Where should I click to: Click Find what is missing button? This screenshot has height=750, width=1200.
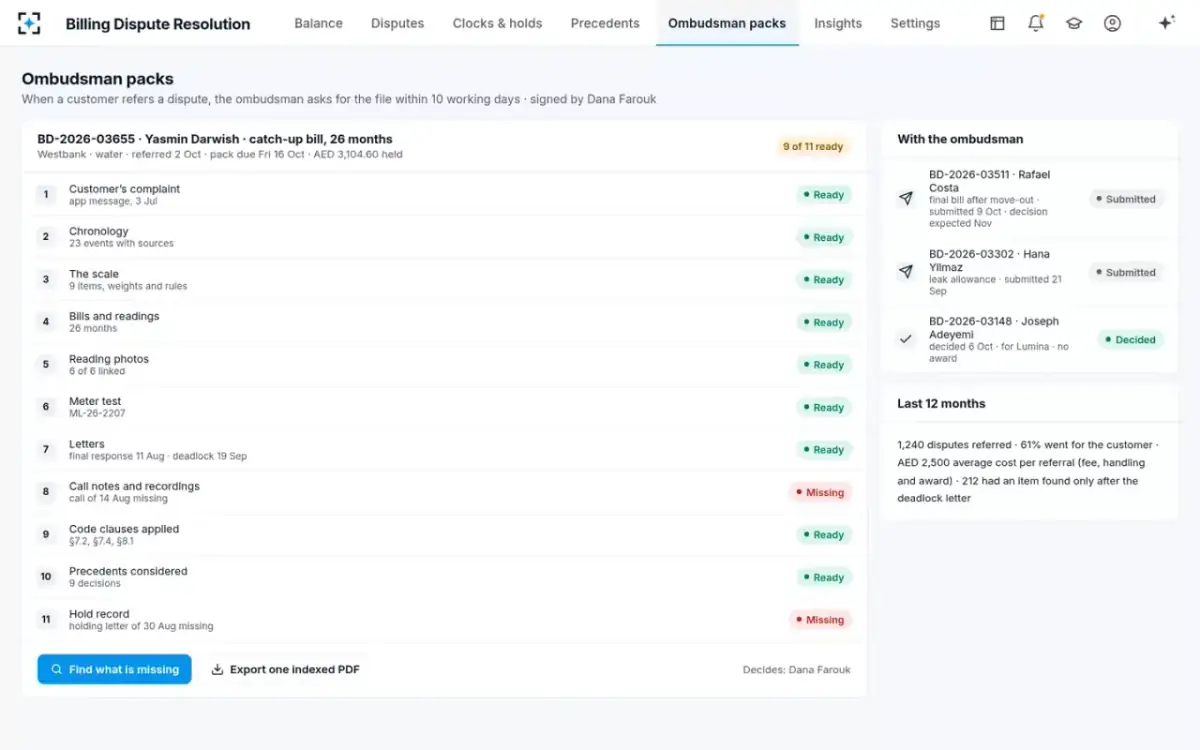coord(114,669)
